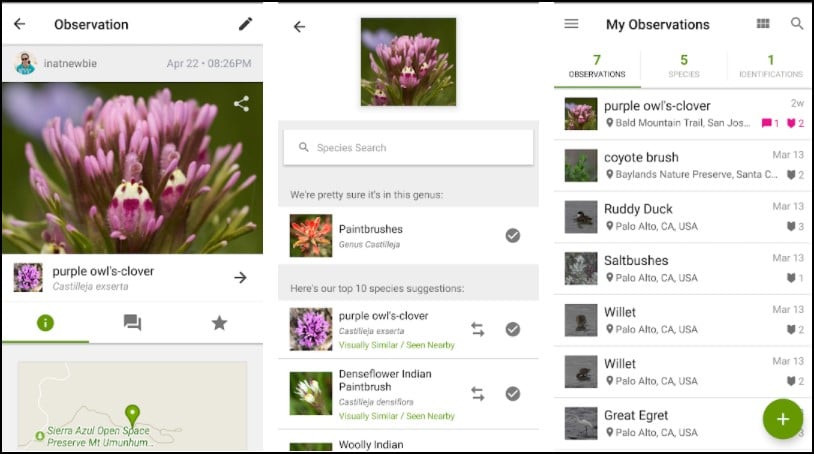Confirm Paintbrushes genus checkmark

512,236
